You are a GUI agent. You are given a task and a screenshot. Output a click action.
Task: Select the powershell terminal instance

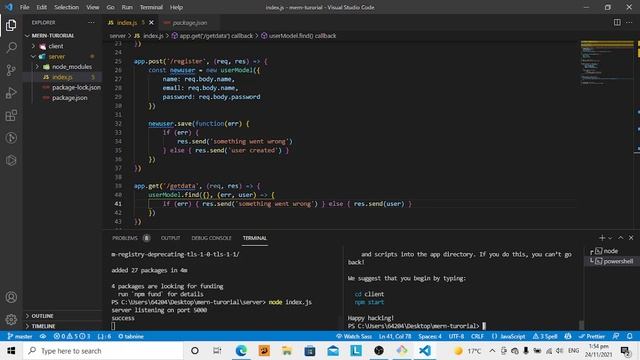[x=611, y=261]
